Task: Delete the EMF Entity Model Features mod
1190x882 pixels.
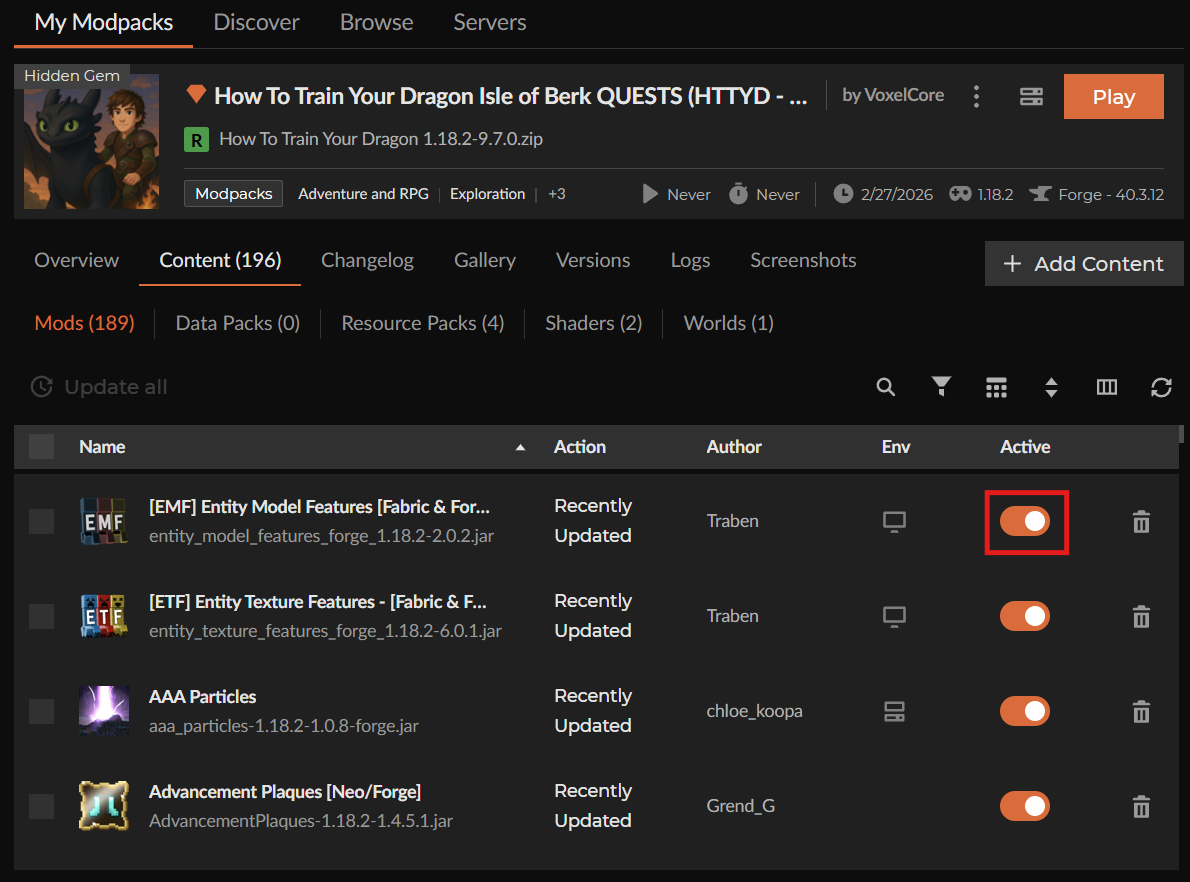Action: tap(1141, 521)
